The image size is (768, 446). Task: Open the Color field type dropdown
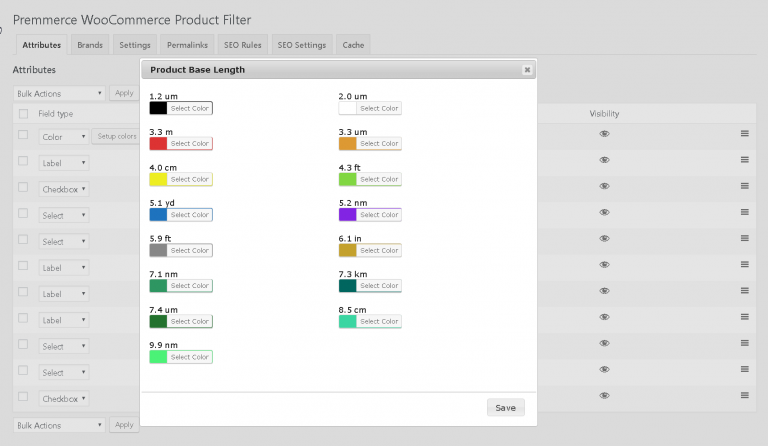click(x=64, y=137)
